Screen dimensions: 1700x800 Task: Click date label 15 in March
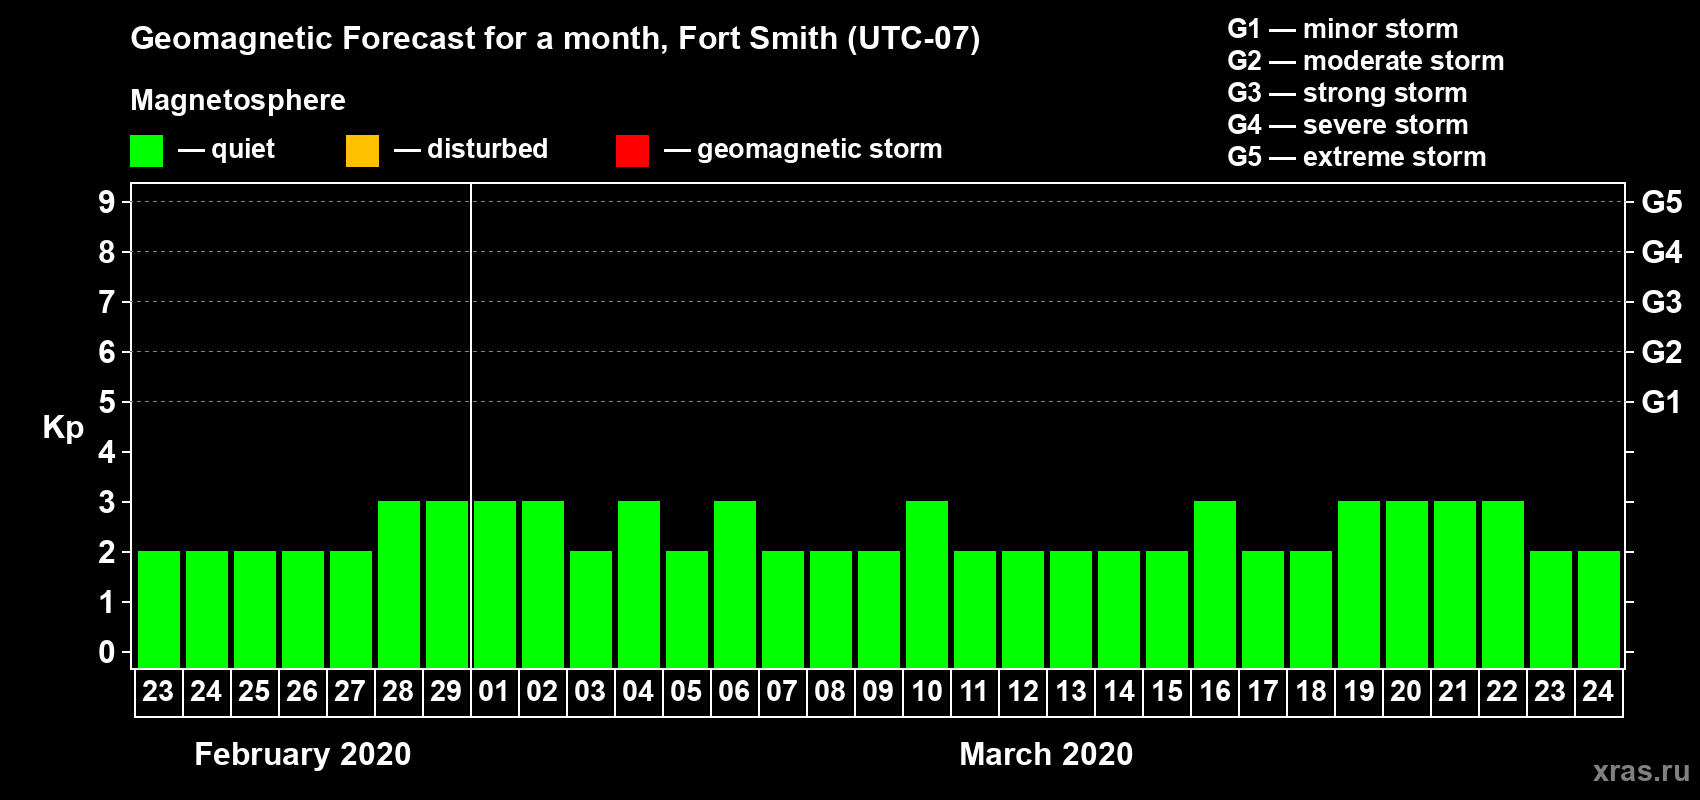pos(1166,691)
